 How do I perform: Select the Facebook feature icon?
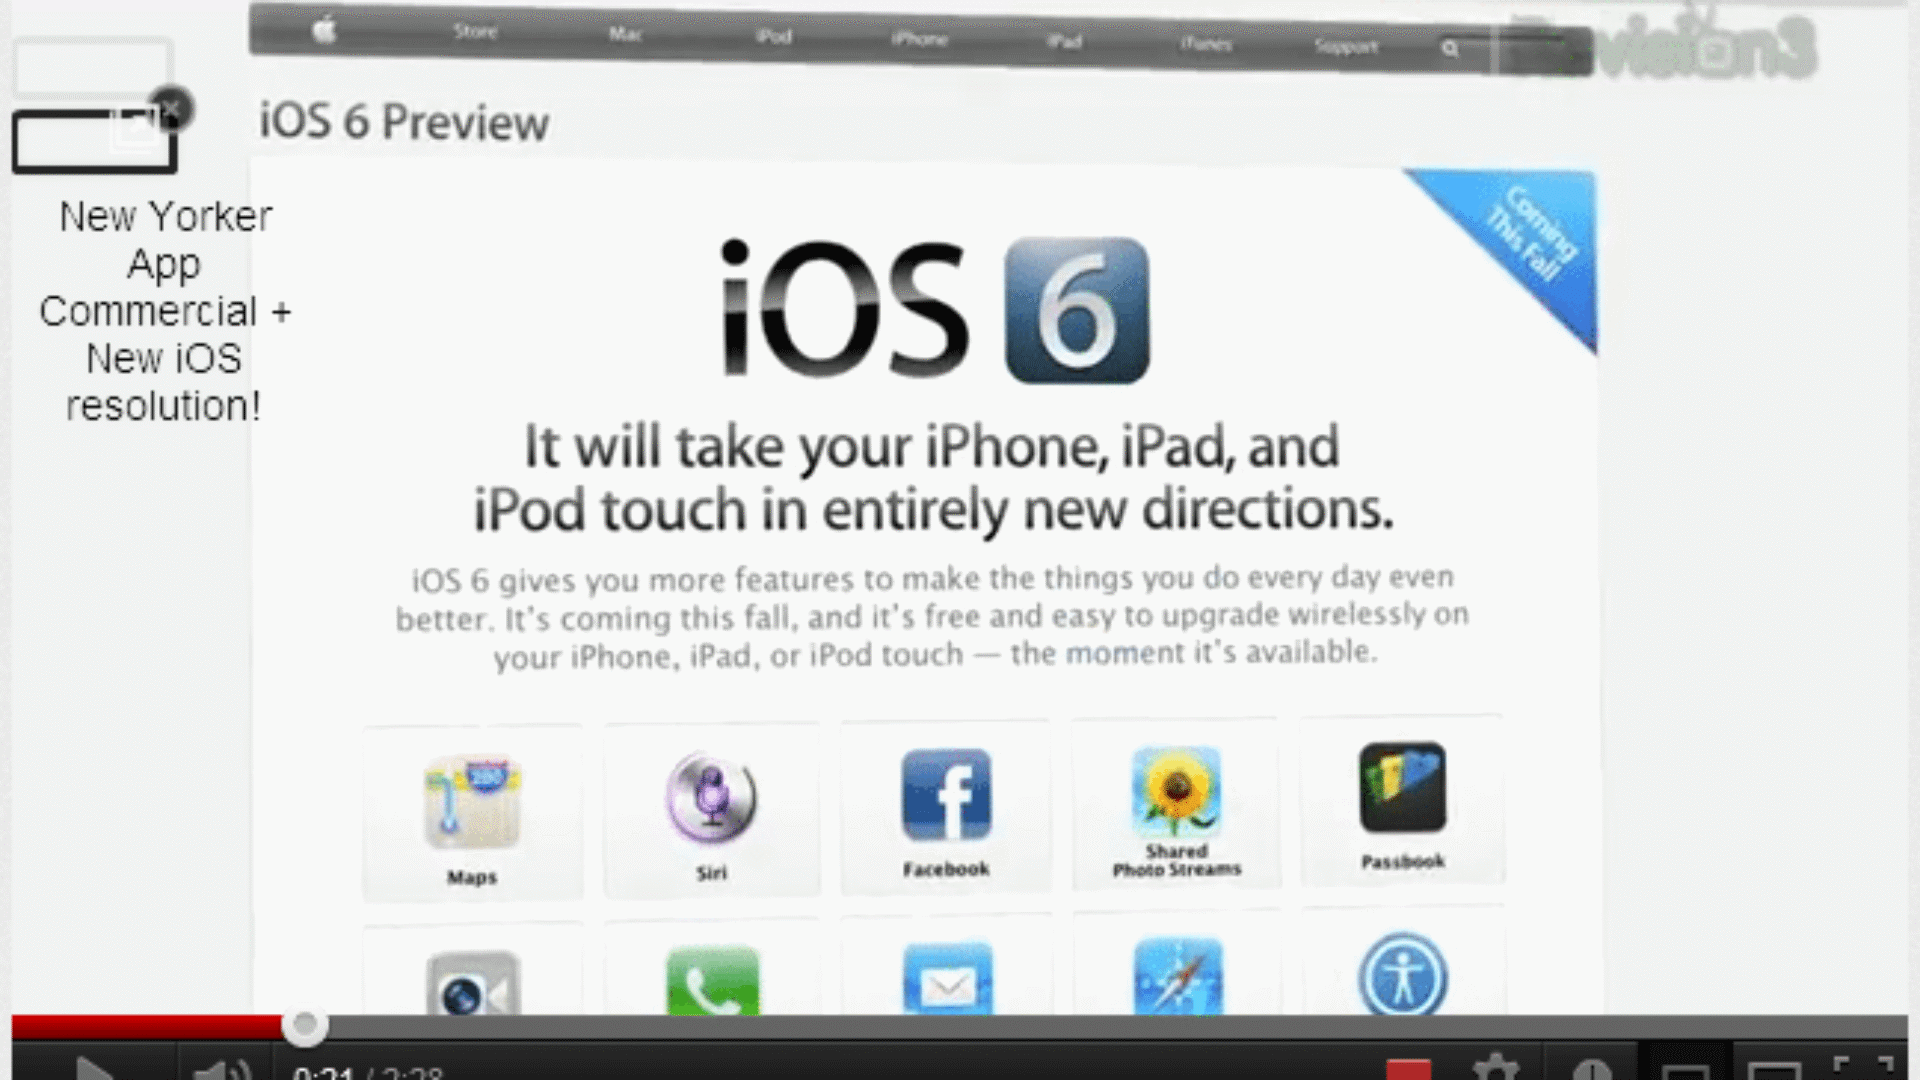tap(946, 795)
